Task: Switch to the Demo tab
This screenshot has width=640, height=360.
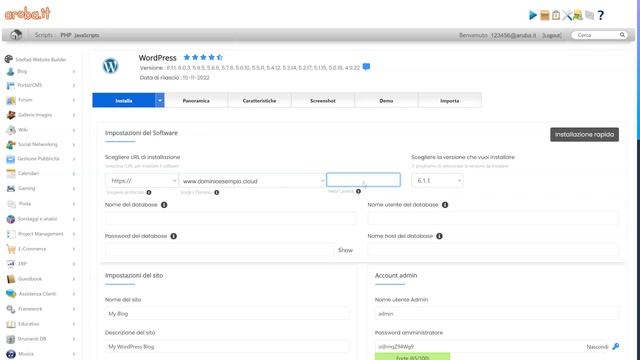Action: coord(386,100)
